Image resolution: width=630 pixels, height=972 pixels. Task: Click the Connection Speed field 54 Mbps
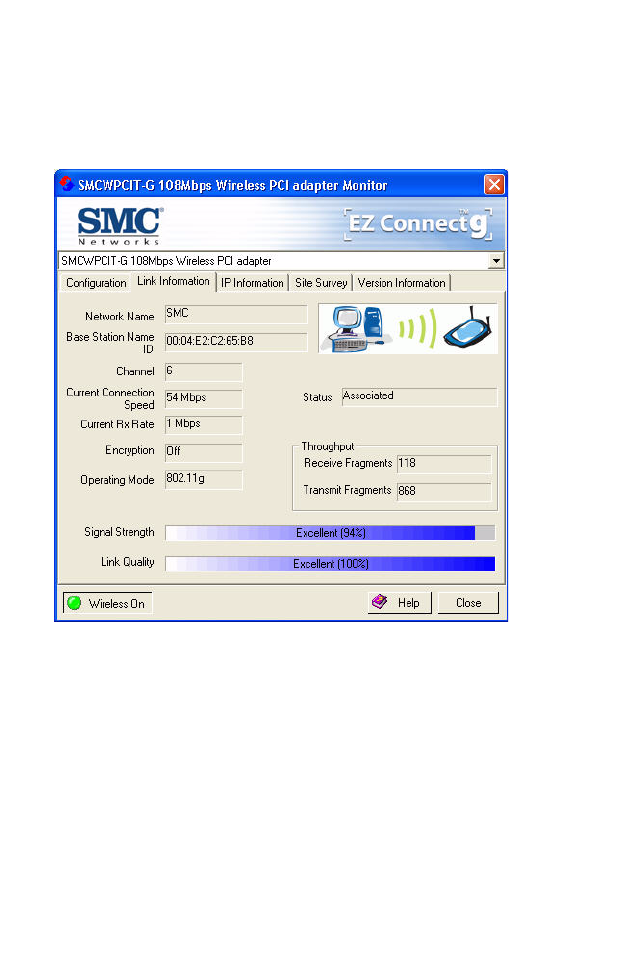coord(203,399)
